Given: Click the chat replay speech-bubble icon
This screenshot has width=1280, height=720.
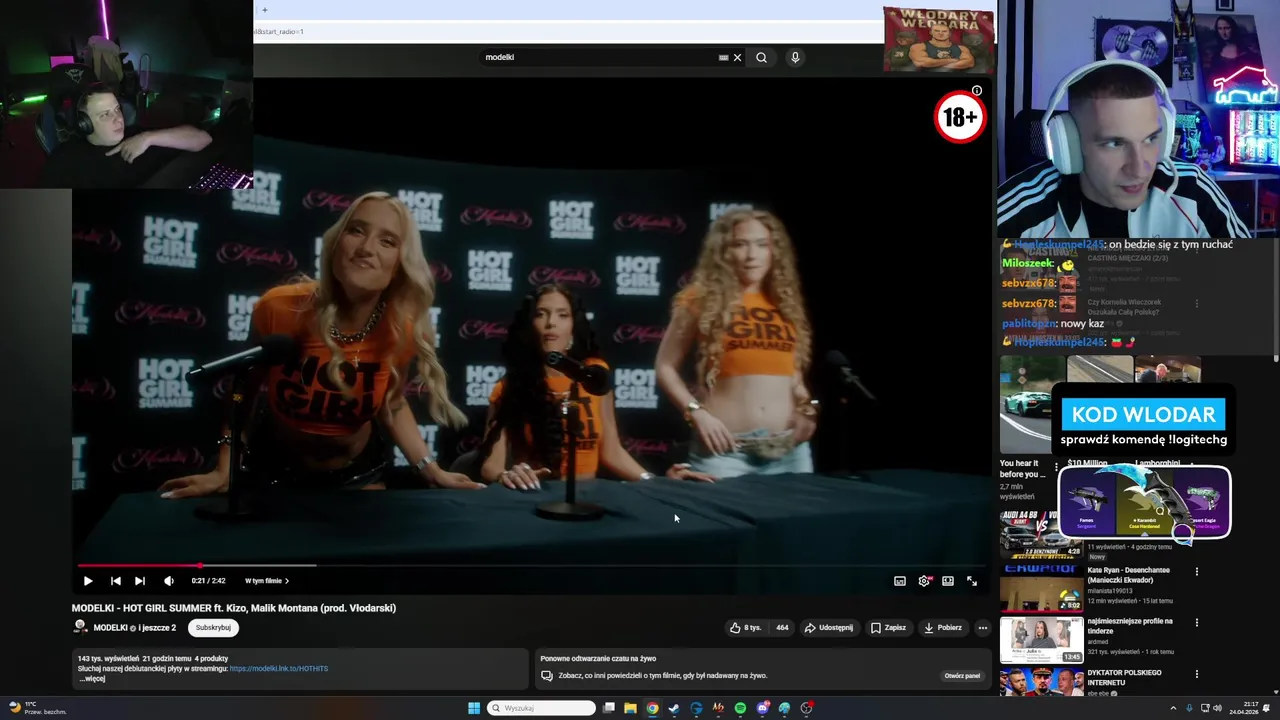Looking at the screenshot, I should tap(546, 676).
